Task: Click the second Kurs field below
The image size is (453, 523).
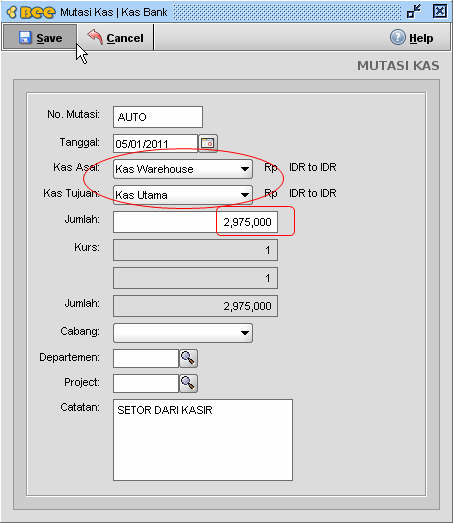Action: click(195, 278)
